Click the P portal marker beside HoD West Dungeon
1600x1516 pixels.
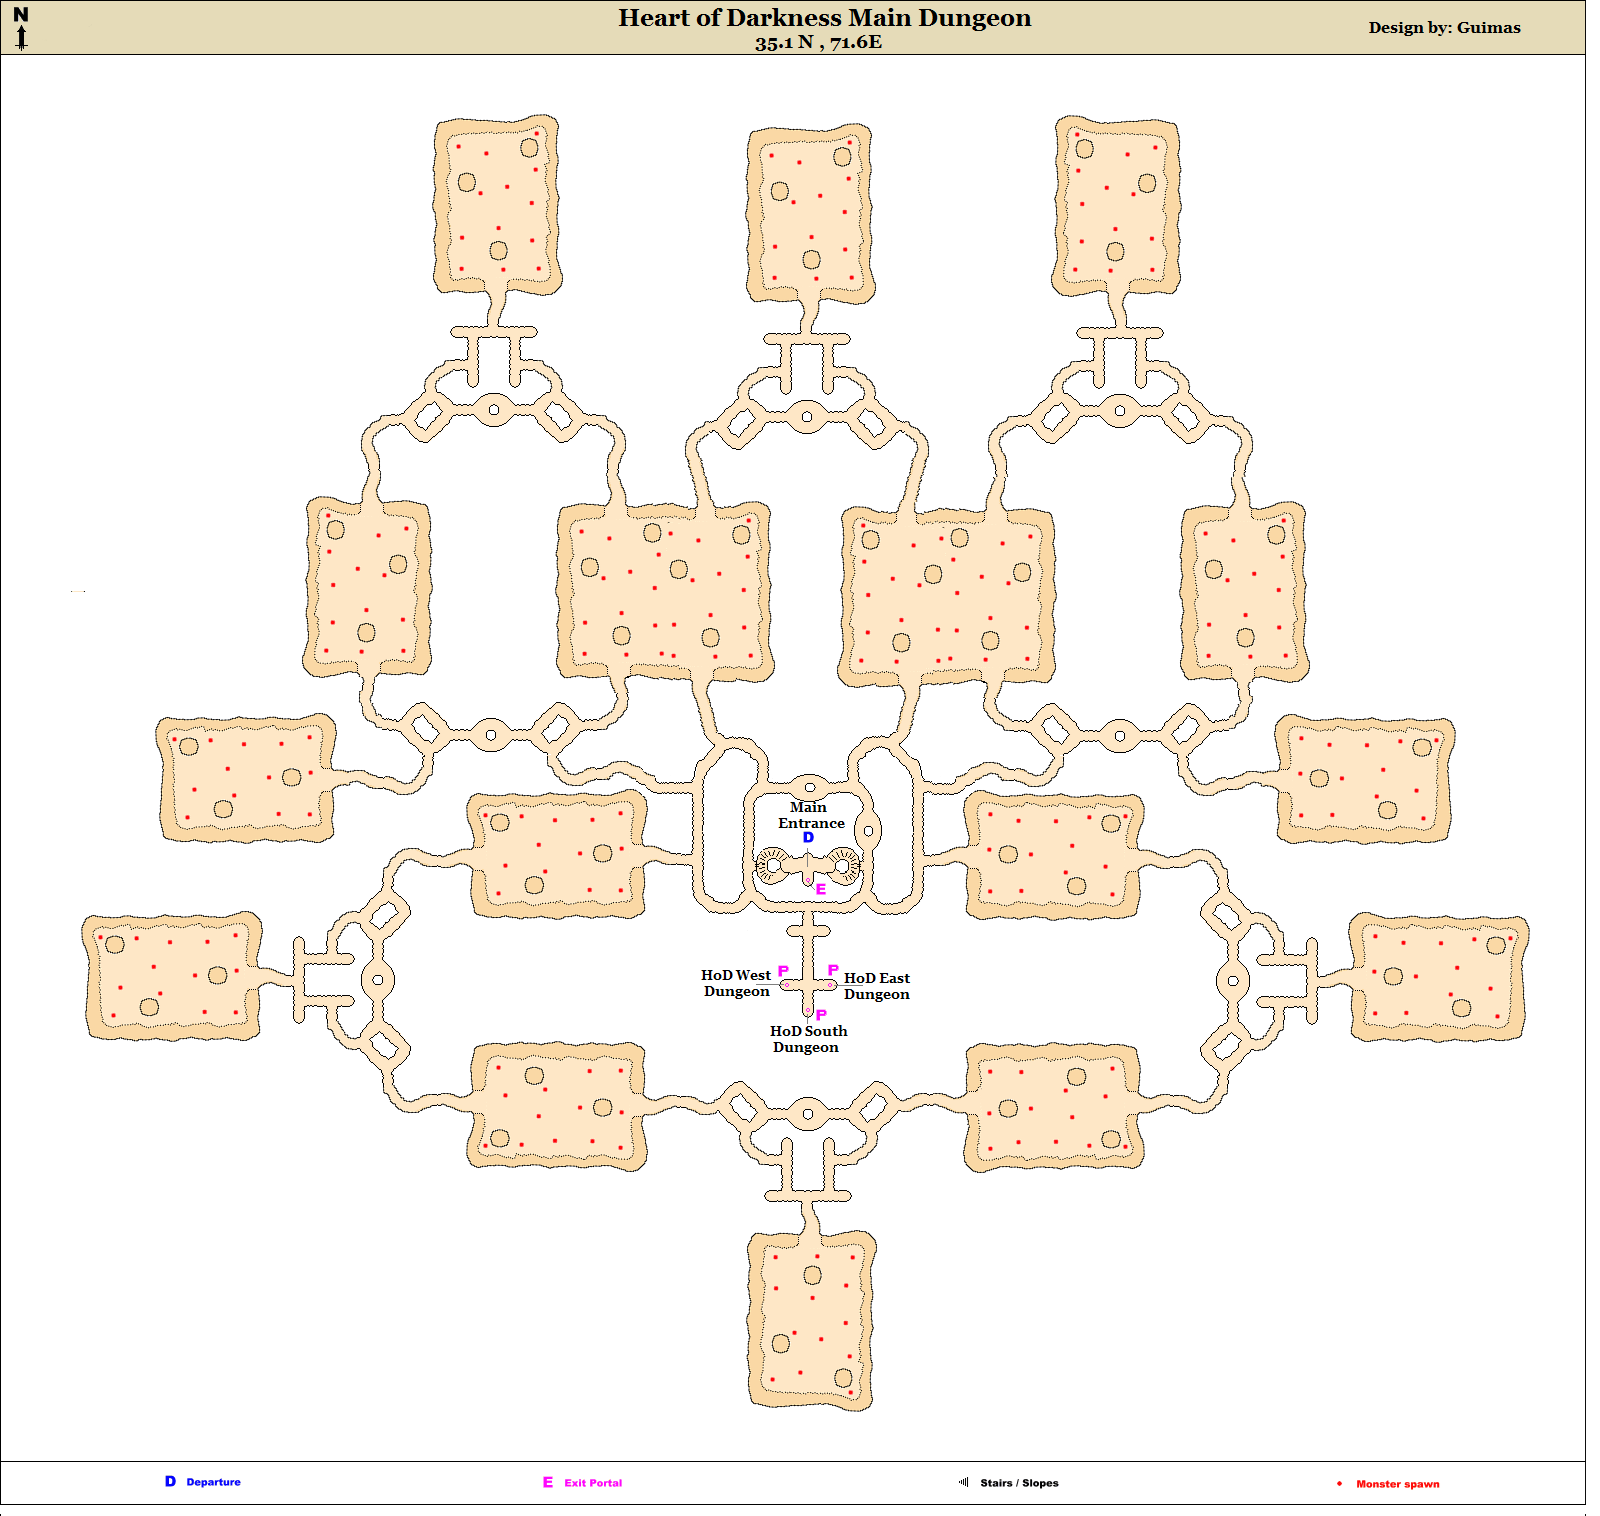[783, 971]
